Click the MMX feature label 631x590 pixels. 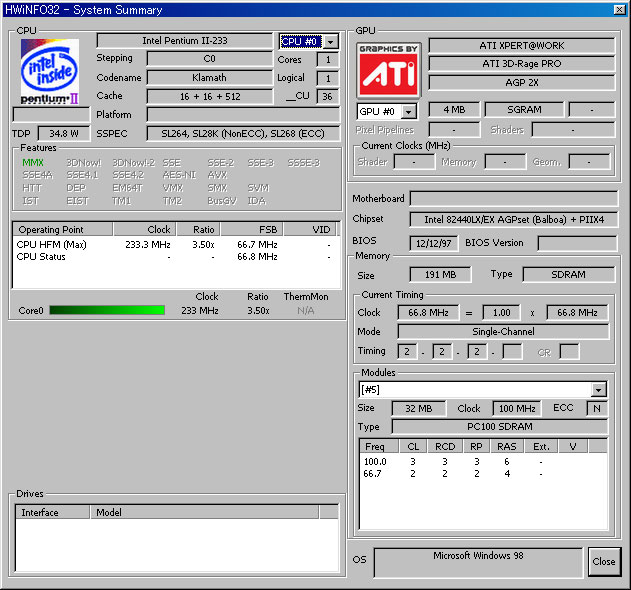(33, 163)
